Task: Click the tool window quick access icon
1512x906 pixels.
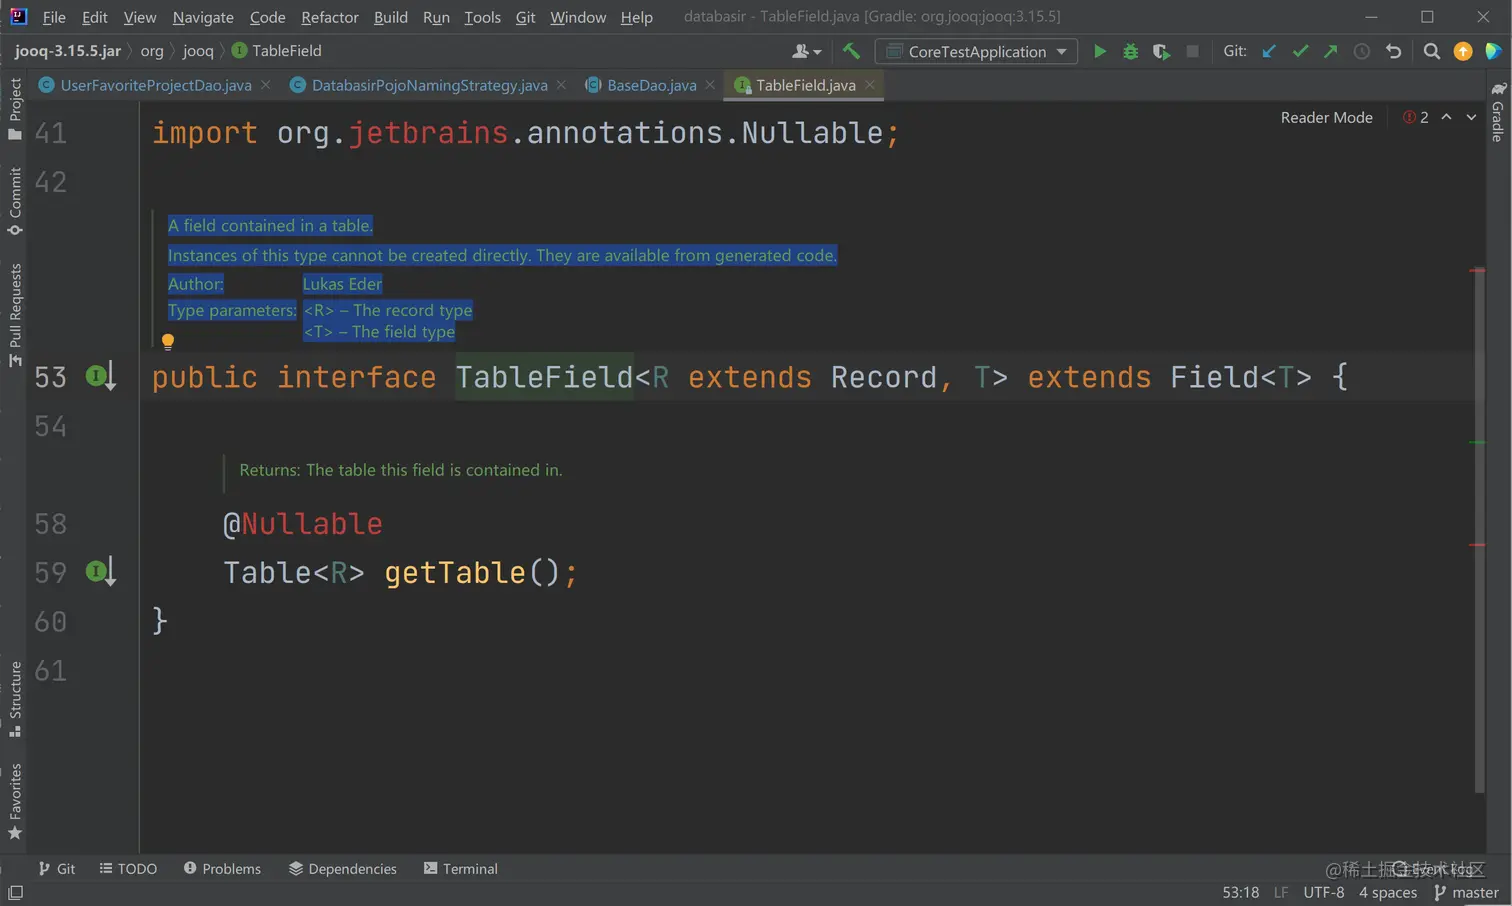Action: pos(15,892)
